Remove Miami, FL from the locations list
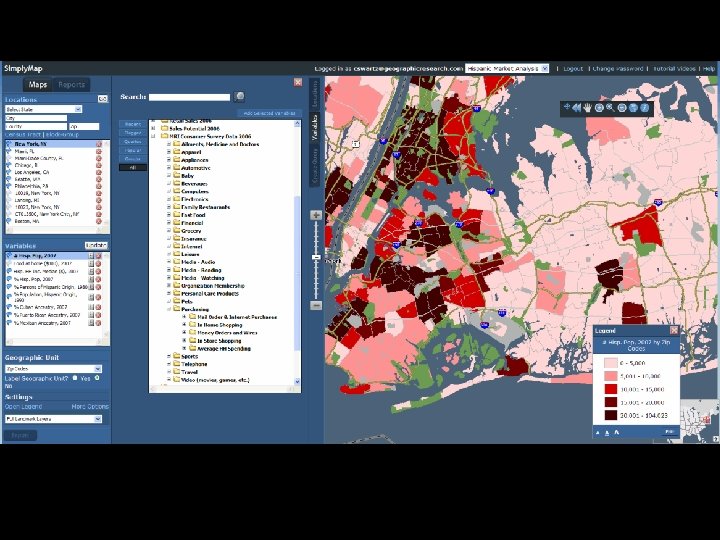720x540 pixels. 99,151
